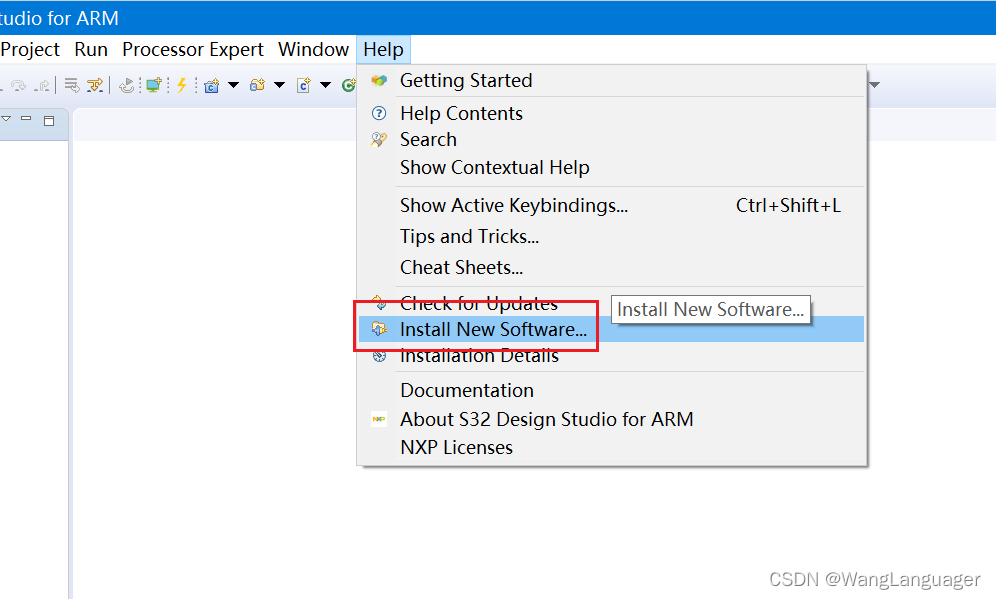Click the Getting Started cube icon
Image resolution: width=996 pixels, height=599 pixels.
point(379,81)
